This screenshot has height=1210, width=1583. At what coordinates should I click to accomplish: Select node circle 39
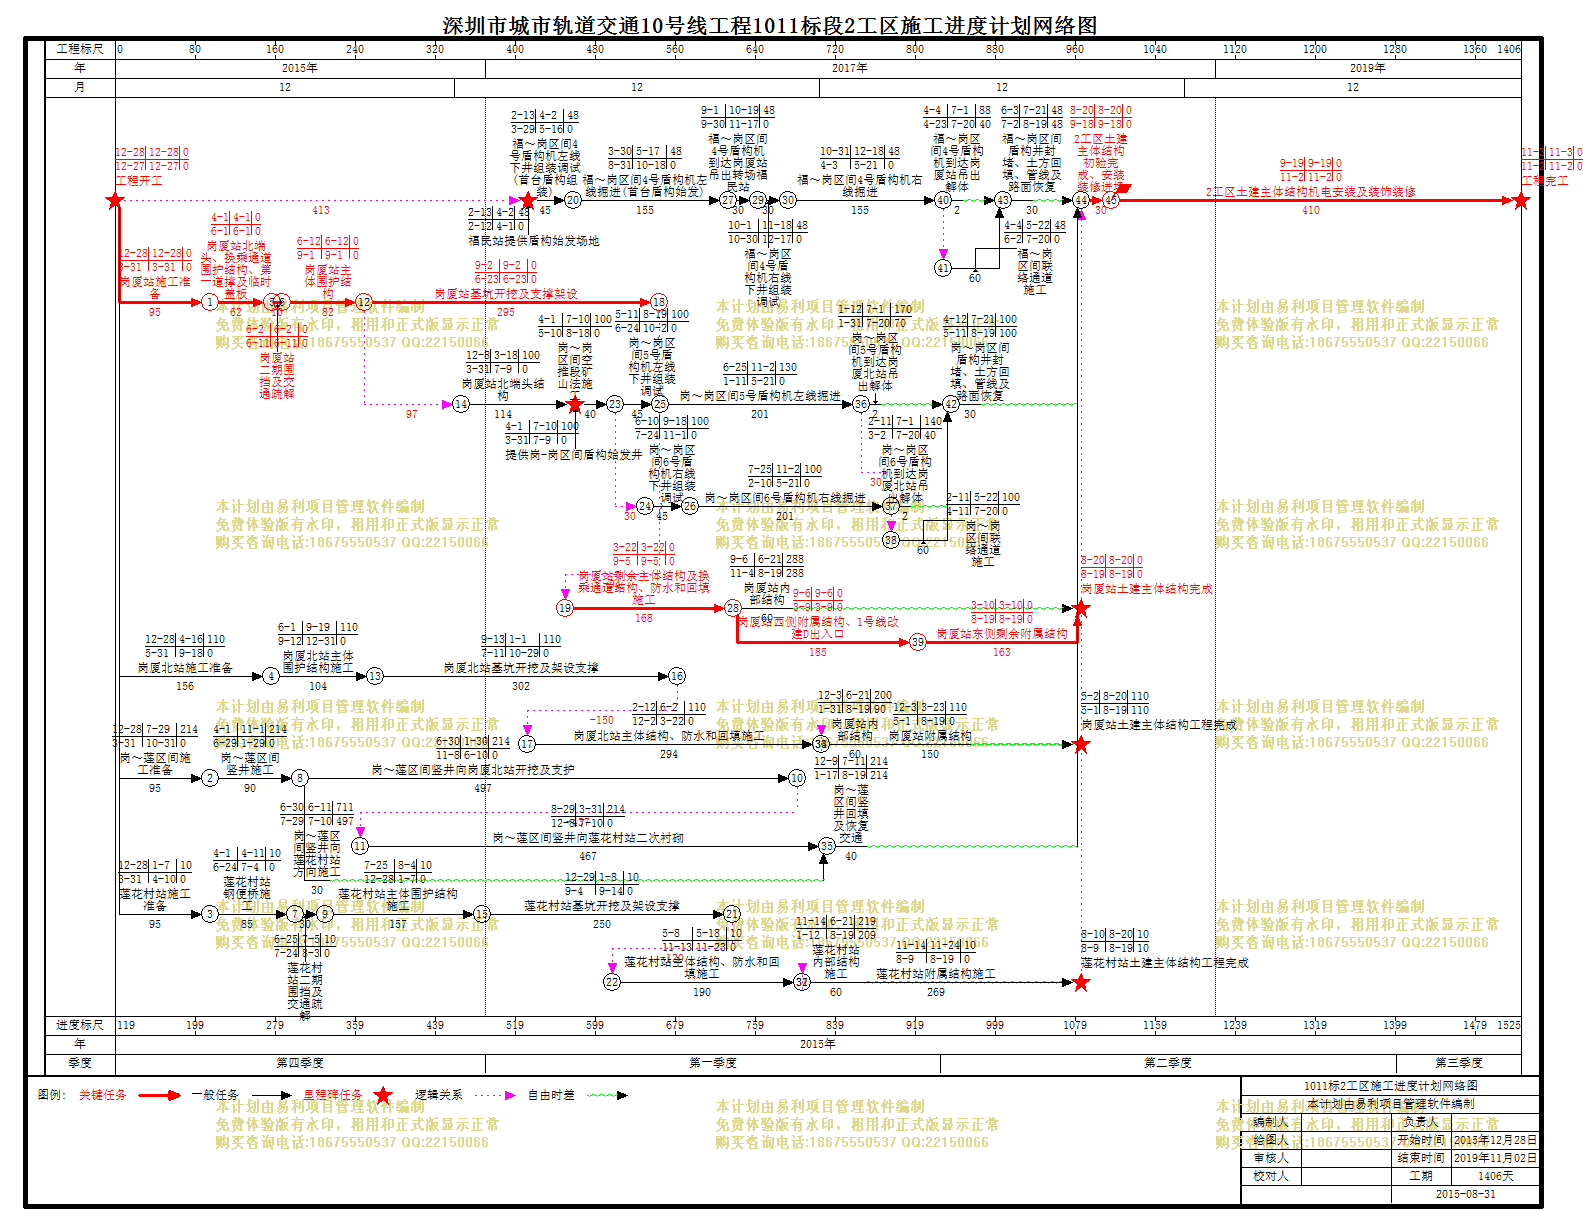pos(918,642)
